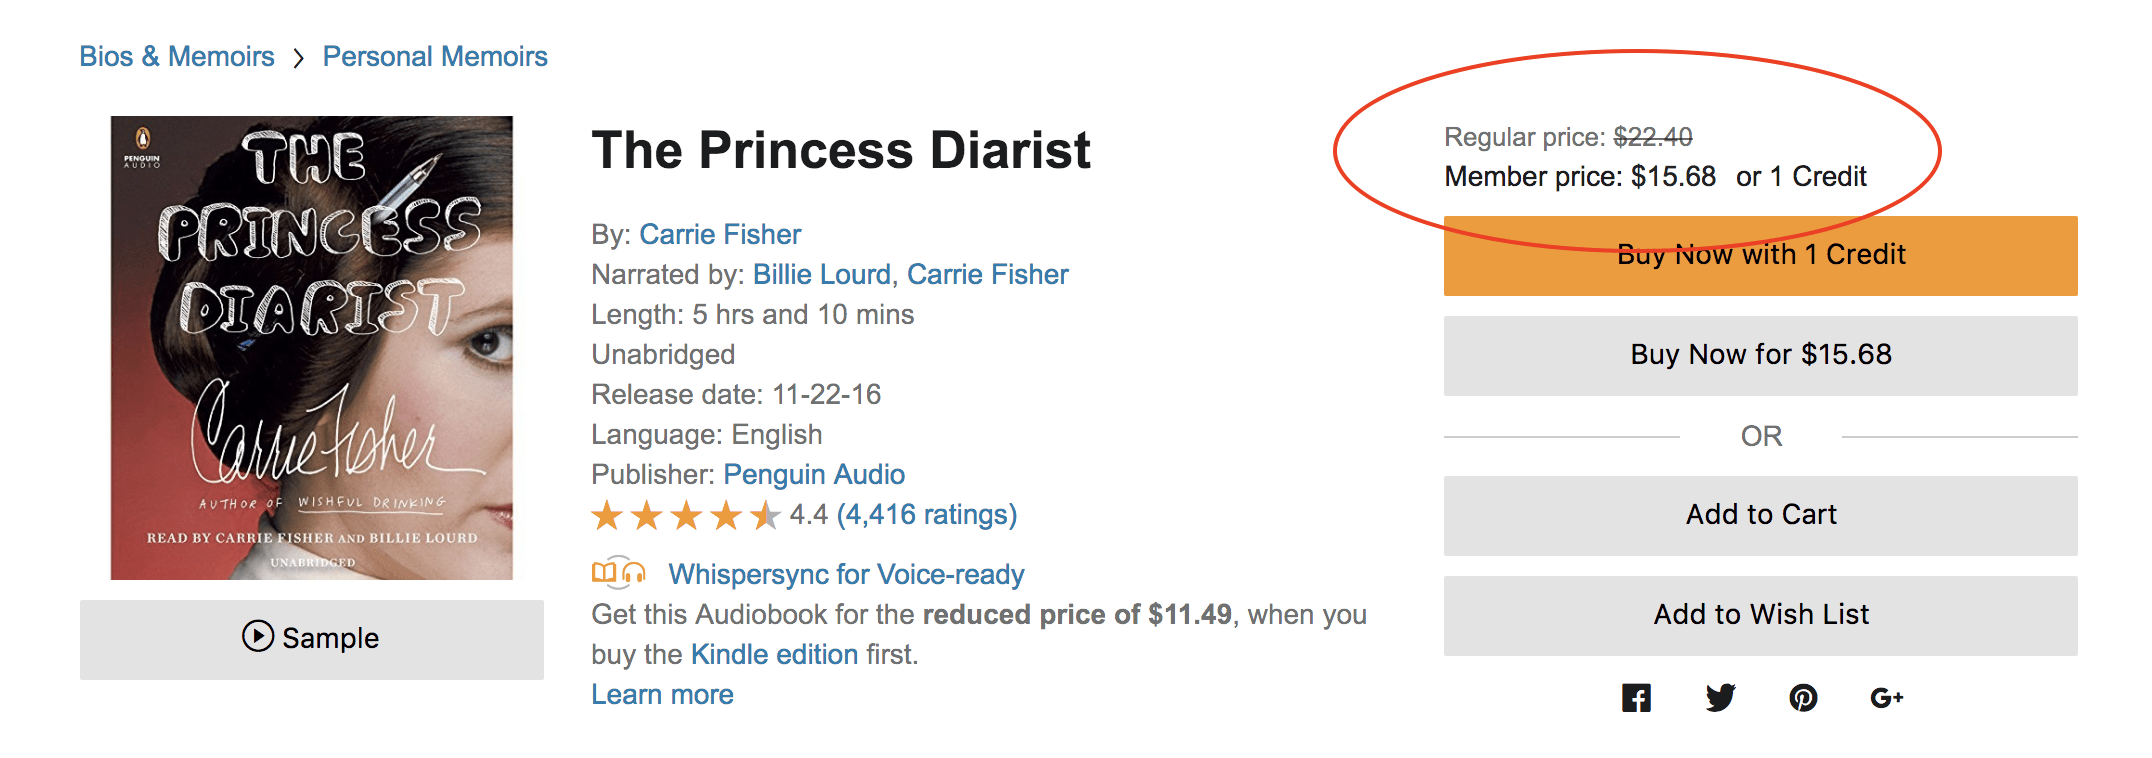
Task: Click the Whispersync for Voice-ready icon
Action: coord(618,573)
